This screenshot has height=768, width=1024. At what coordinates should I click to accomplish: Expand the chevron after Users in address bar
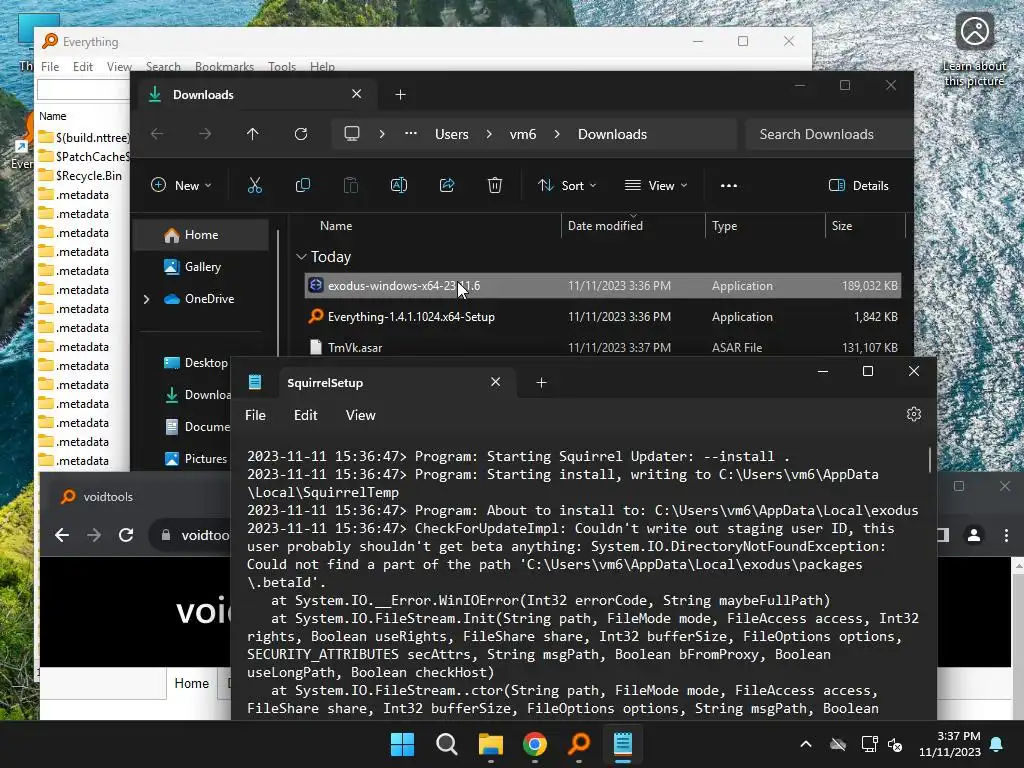(x=489, y=134)
